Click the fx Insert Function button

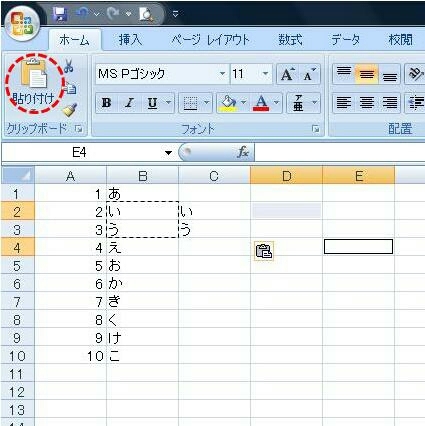(x=243, y=153)
